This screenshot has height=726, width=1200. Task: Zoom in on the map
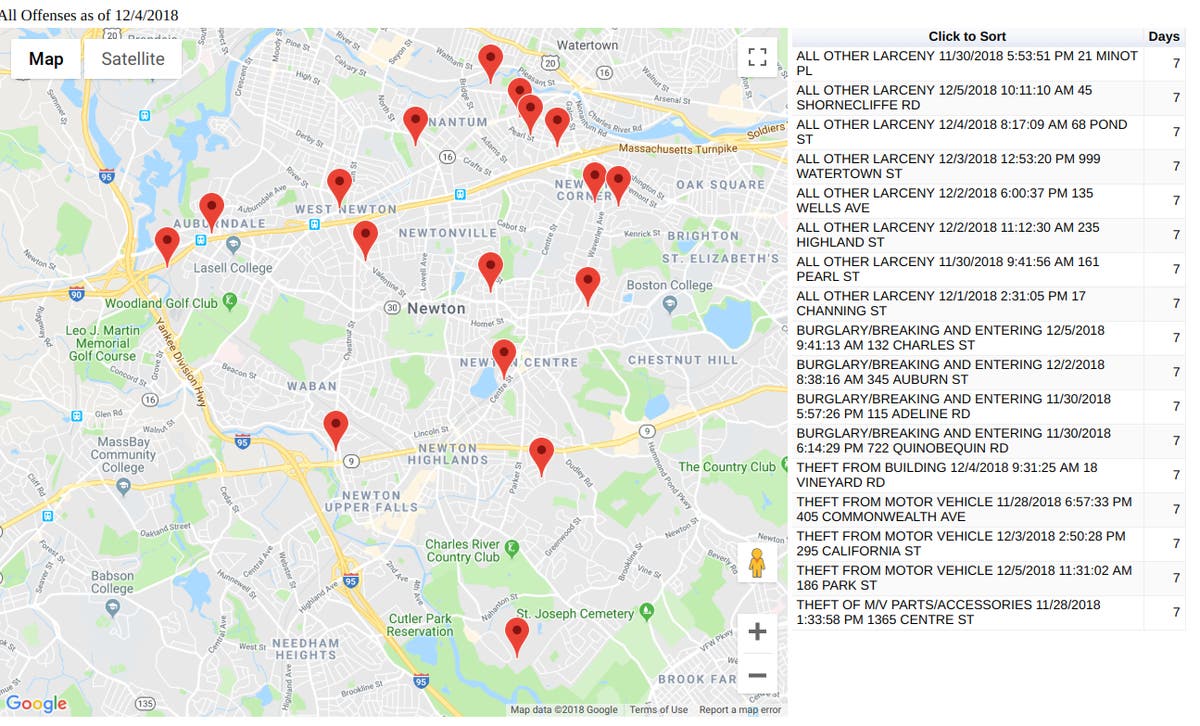click(757, 632)
